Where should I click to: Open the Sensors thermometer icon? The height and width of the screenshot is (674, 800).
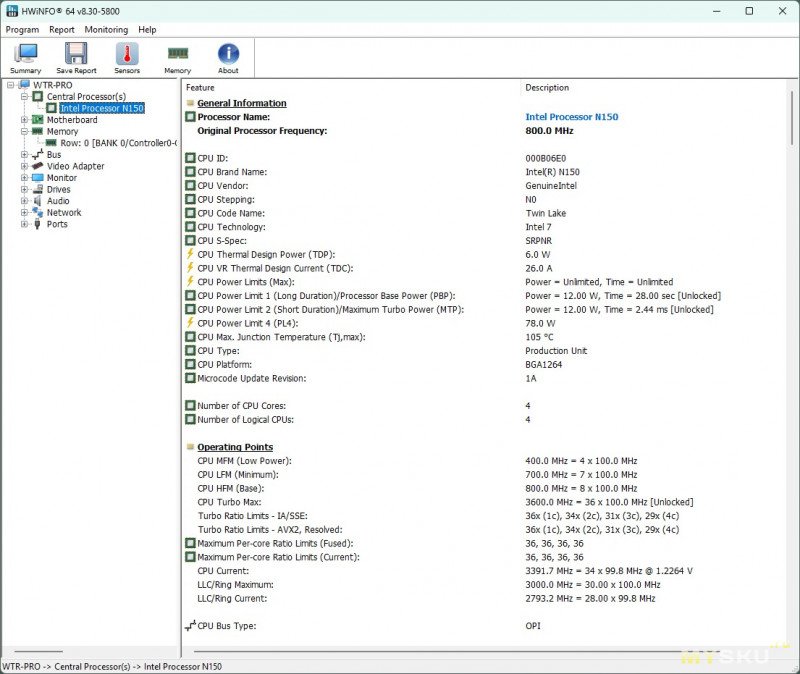click(127, 53)
